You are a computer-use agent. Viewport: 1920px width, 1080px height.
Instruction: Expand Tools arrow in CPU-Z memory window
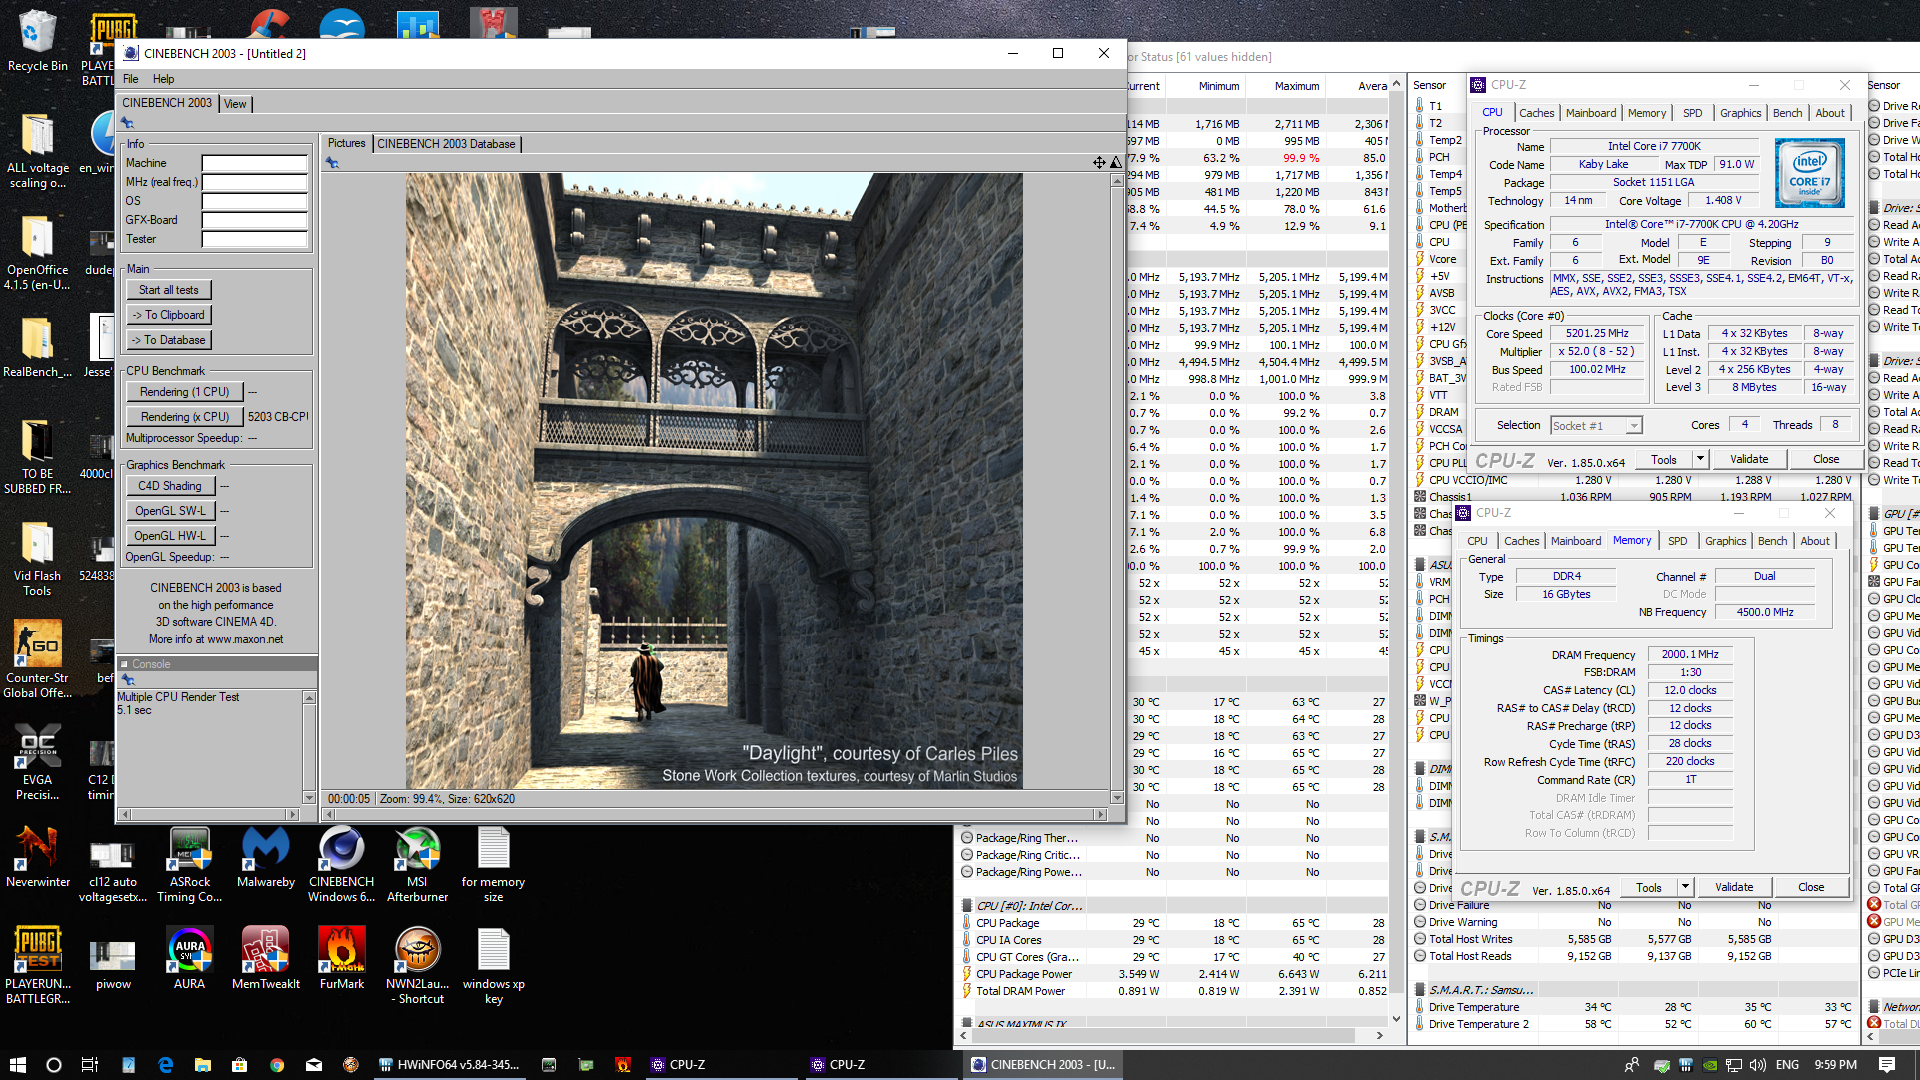coord(1685,888)
